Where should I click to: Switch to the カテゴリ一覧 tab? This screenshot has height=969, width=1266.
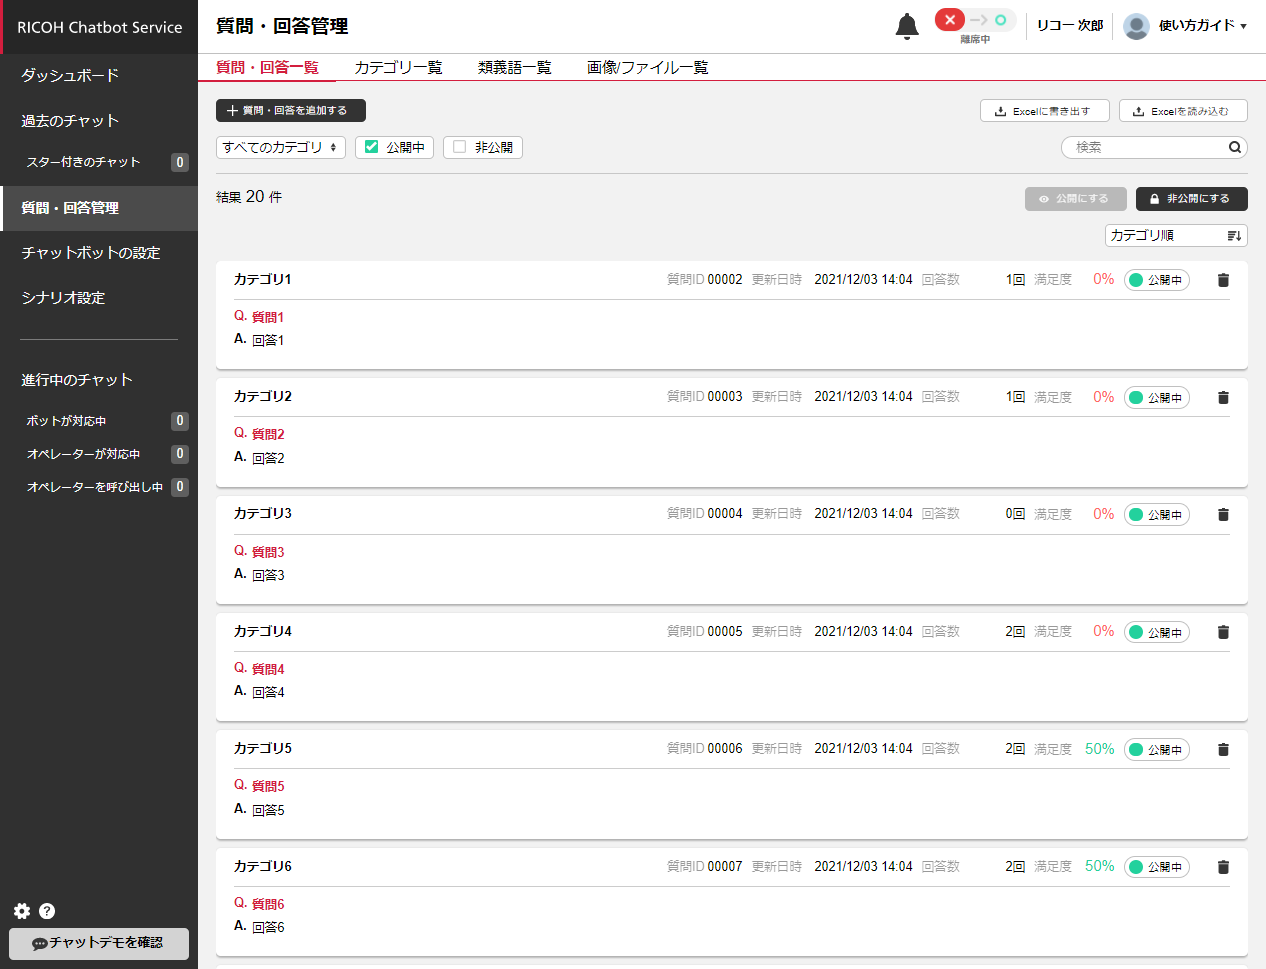tap(398, 67)
